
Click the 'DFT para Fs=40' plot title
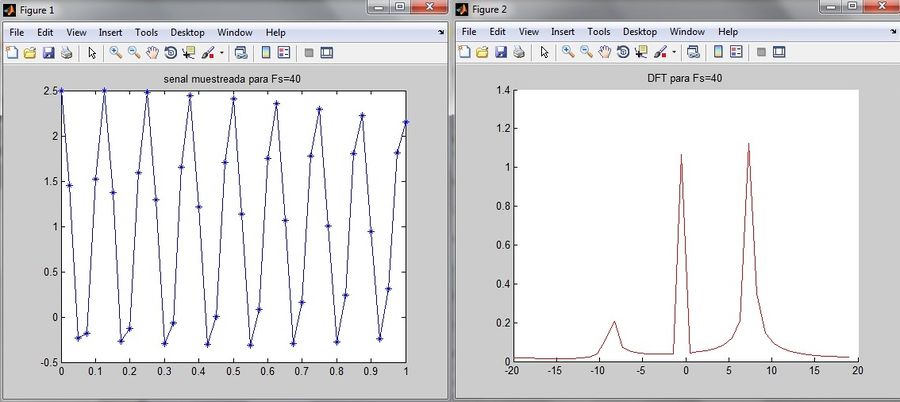(685, 78)
